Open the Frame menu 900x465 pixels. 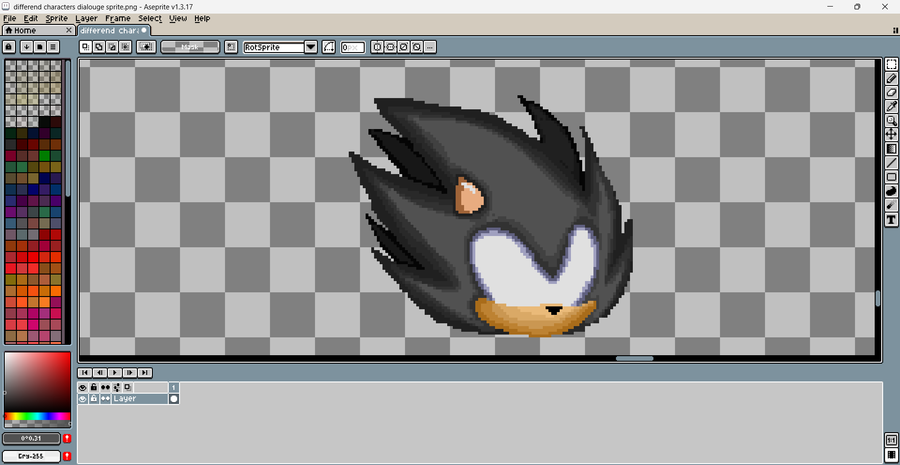pyautogui.click(x=118, y=18)
